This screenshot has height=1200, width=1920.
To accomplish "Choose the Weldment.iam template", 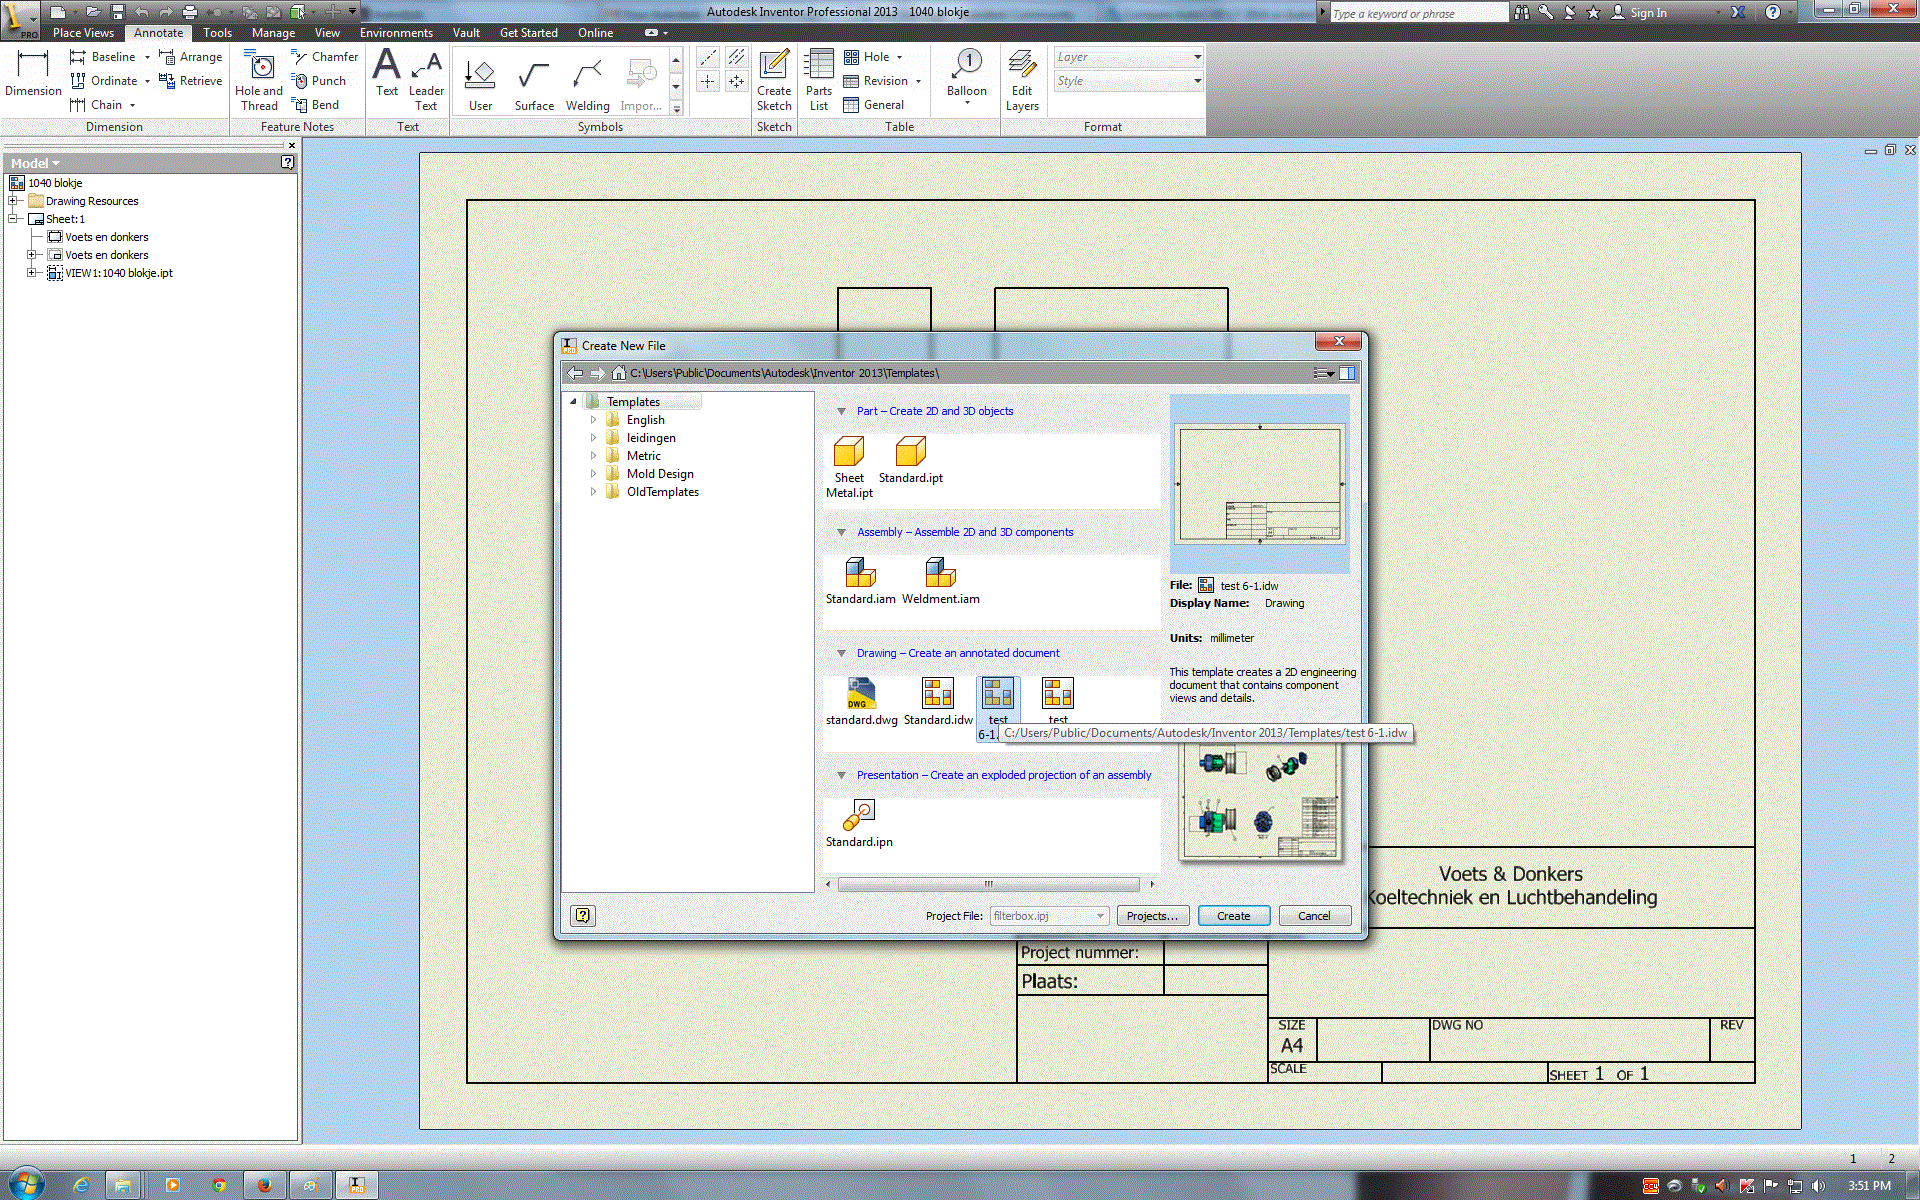I will click(941, 581).
